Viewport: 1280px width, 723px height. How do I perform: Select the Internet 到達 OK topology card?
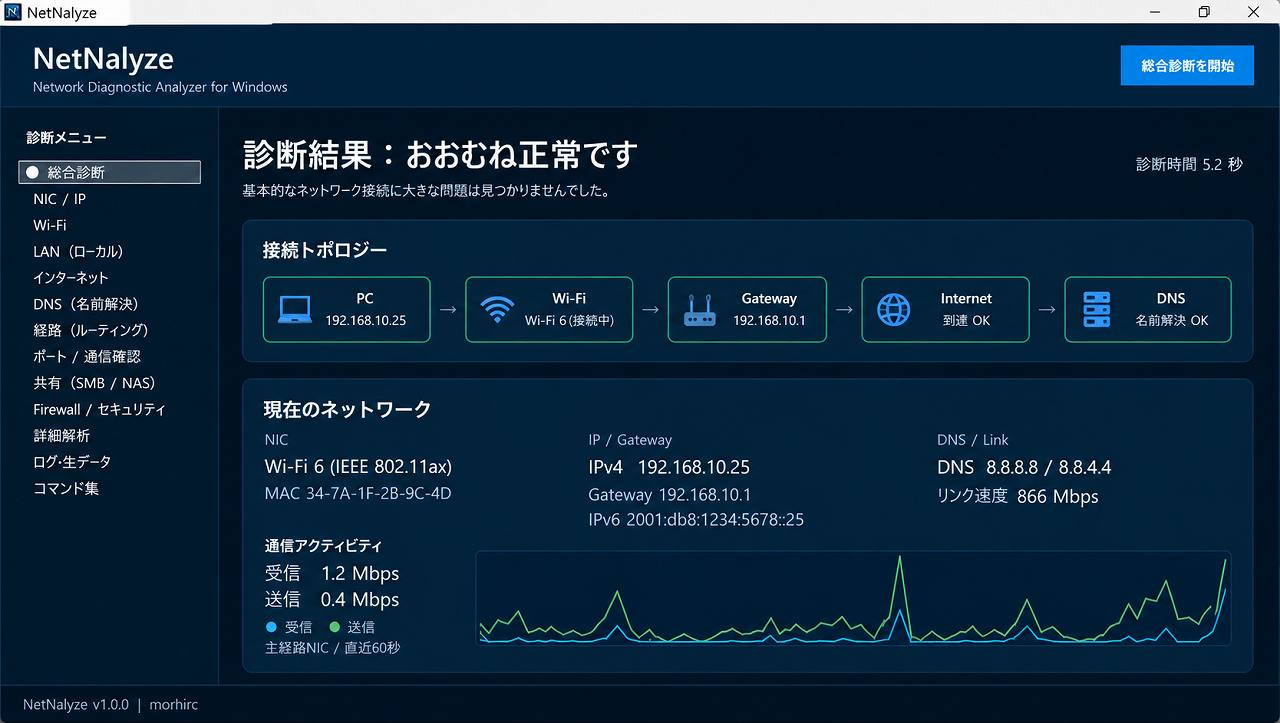click(x=945, y=310)
